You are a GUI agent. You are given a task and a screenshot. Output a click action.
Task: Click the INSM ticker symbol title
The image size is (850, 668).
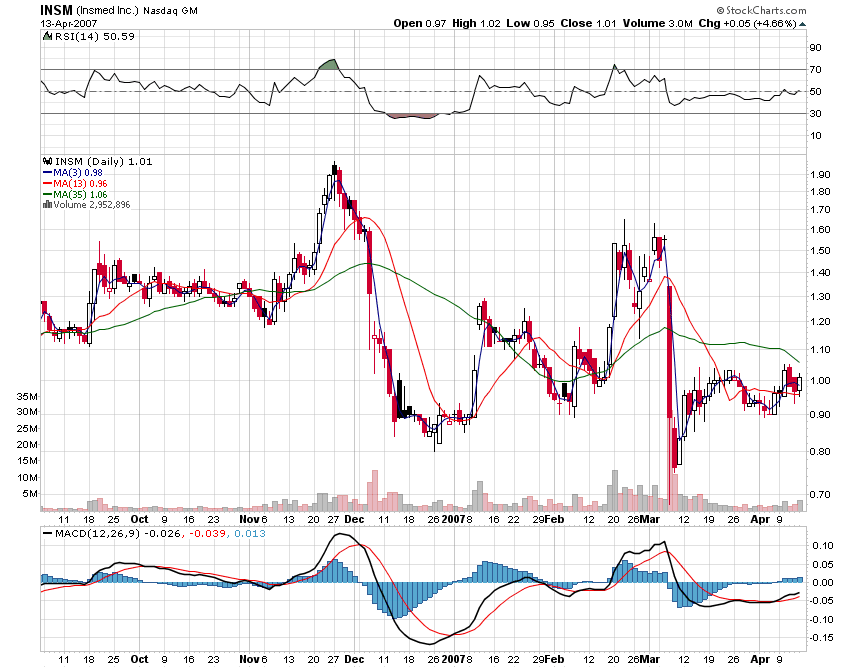pos(56,10)
